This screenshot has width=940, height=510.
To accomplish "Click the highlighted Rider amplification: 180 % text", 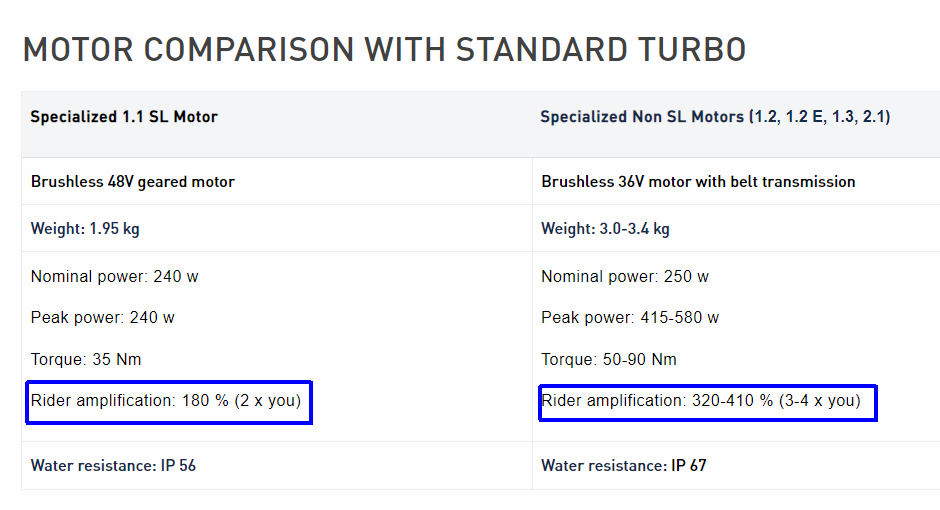I will 166,401.
